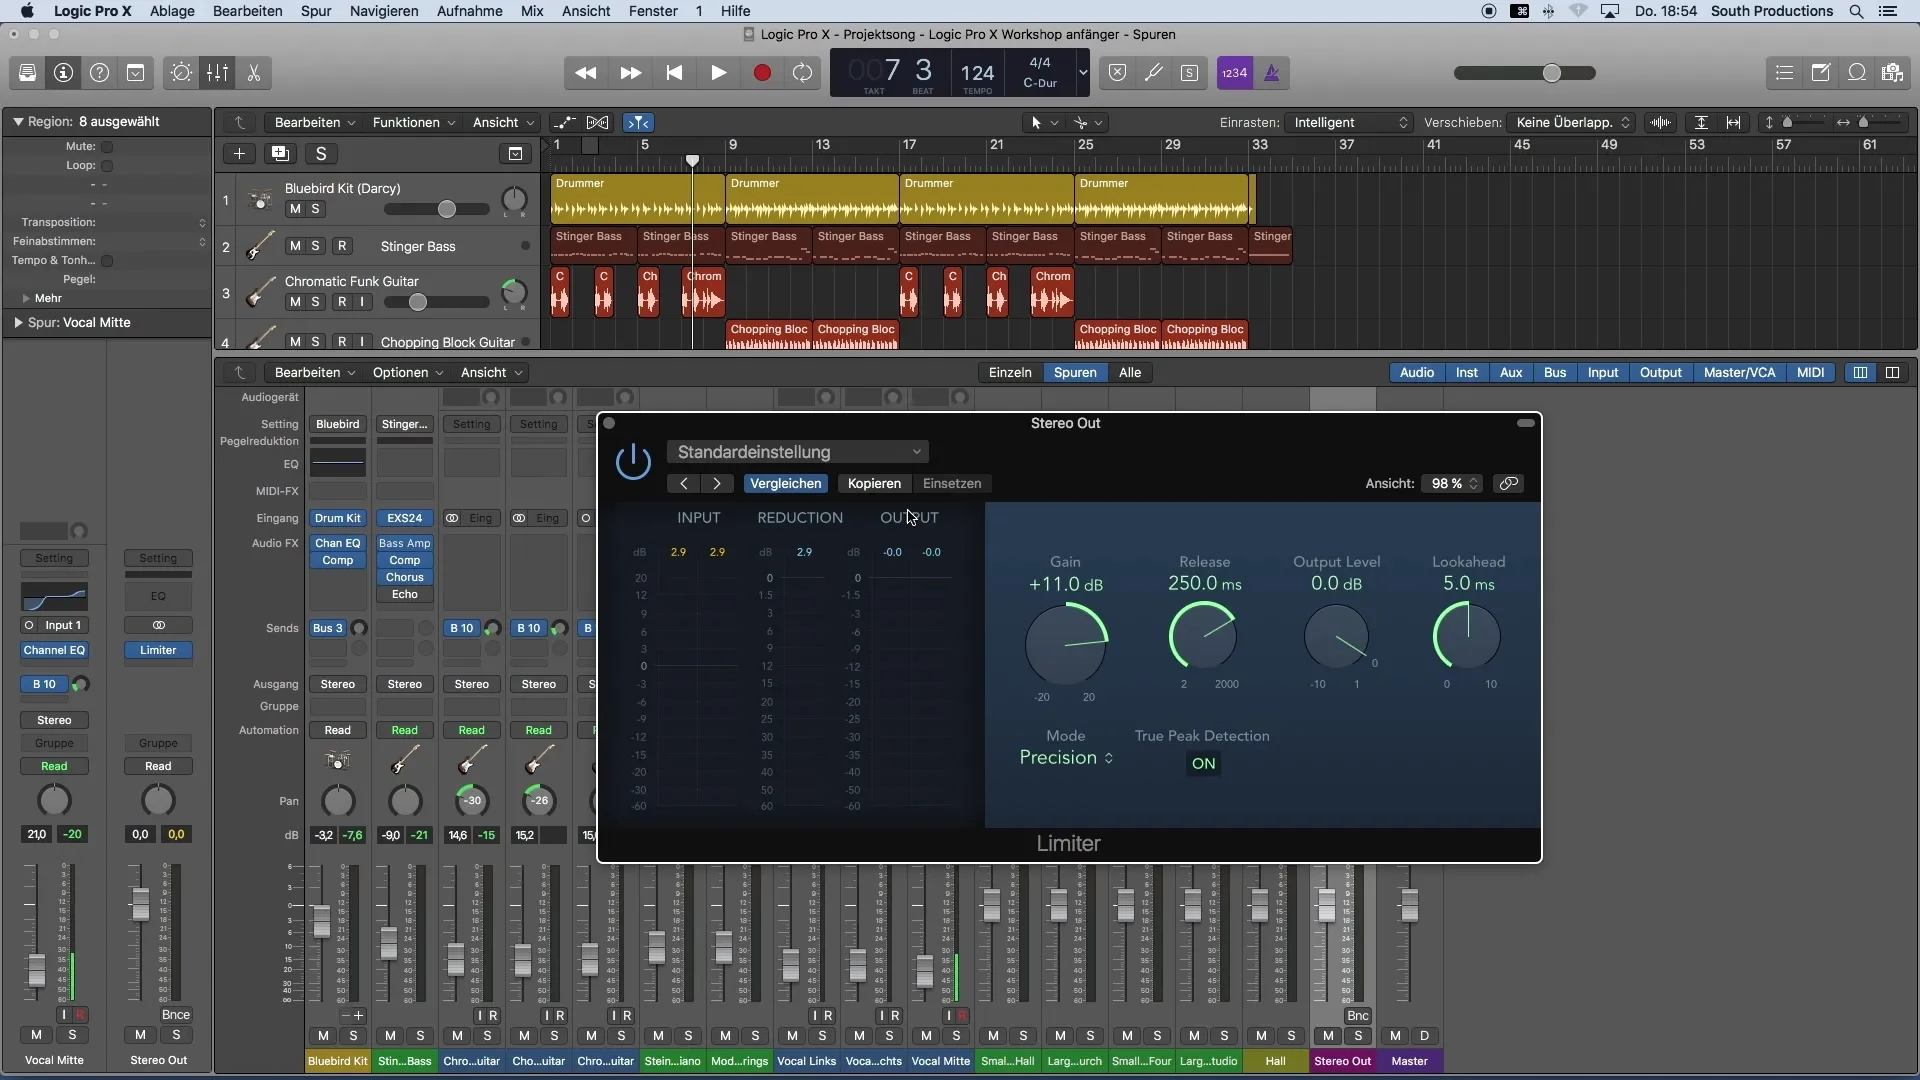This screenshot has height=1080, width=1920.
Task: Click Vergleichen button in Limiter plugin
Action: point(786,483)
